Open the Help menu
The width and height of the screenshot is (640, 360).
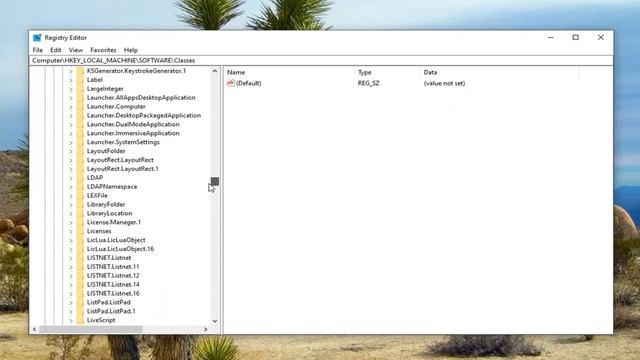click(131, 50)
